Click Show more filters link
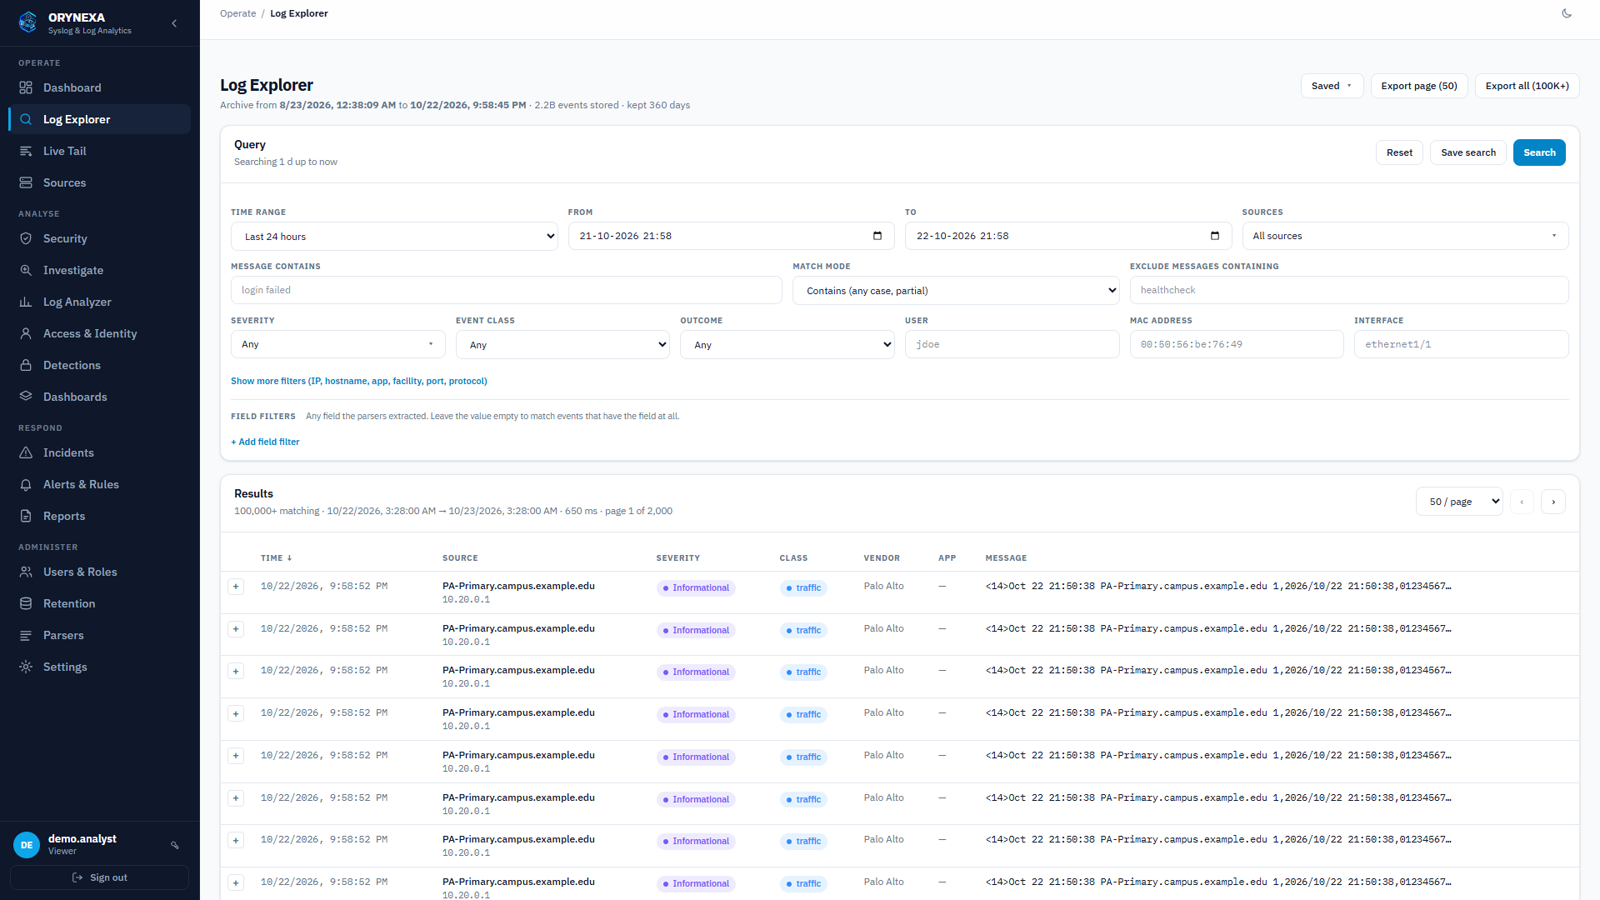This screenshot has height=900, width=1600. [359, 381]
